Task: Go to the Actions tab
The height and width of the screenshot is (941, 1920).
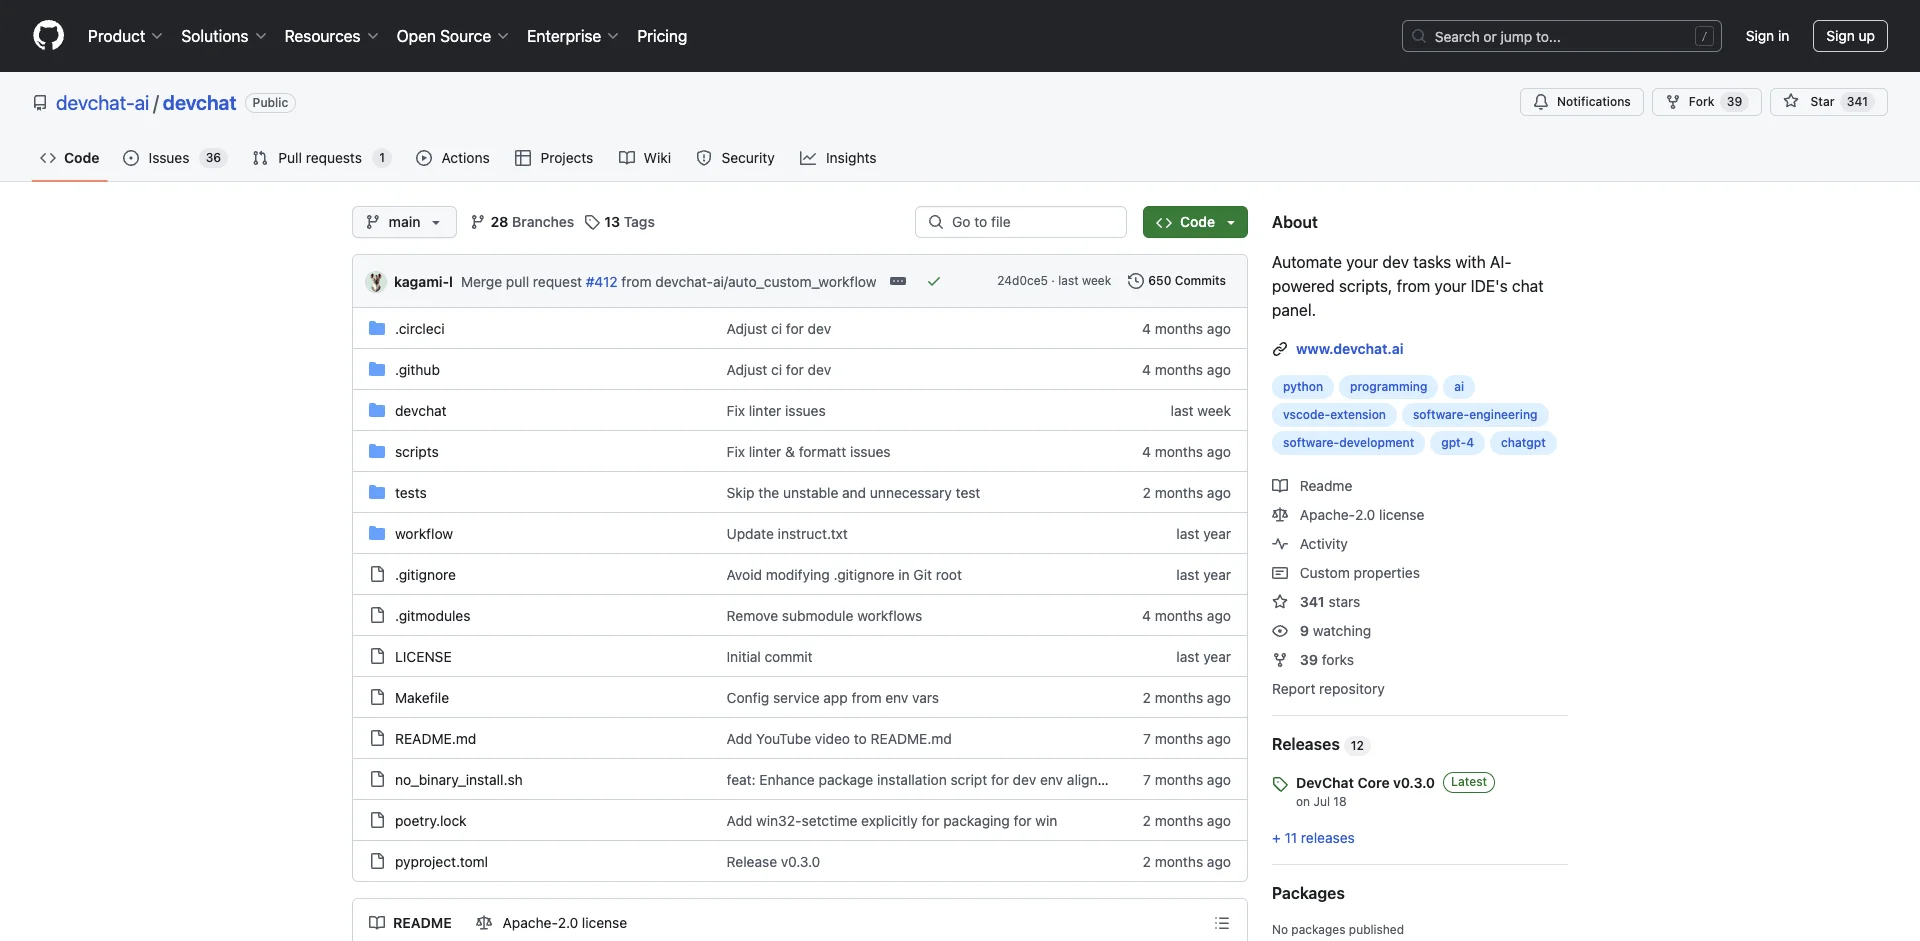Action: coord(453,158)
